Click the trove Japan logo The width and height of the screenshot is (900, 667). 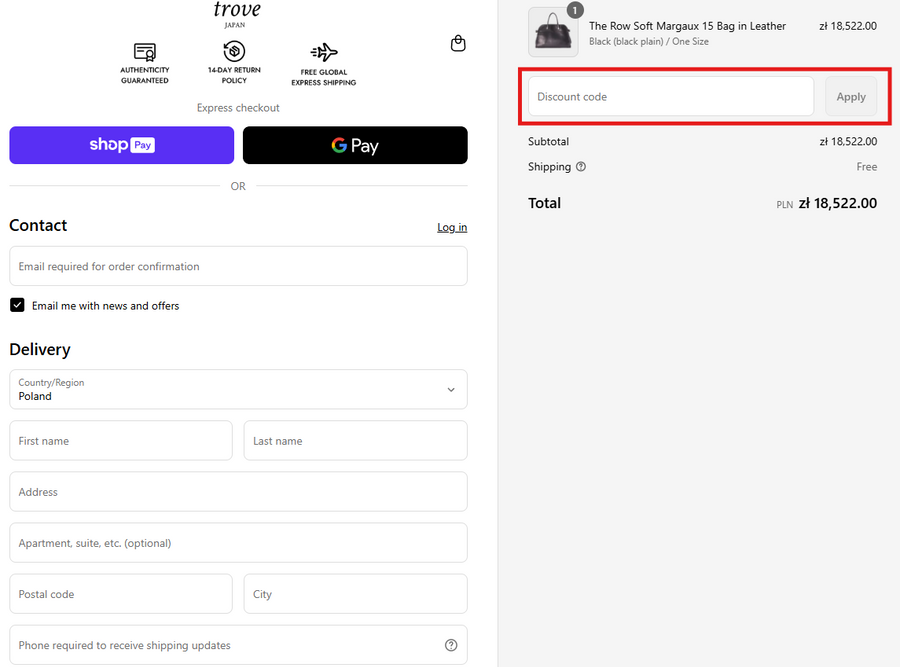[x=237, y=13]
